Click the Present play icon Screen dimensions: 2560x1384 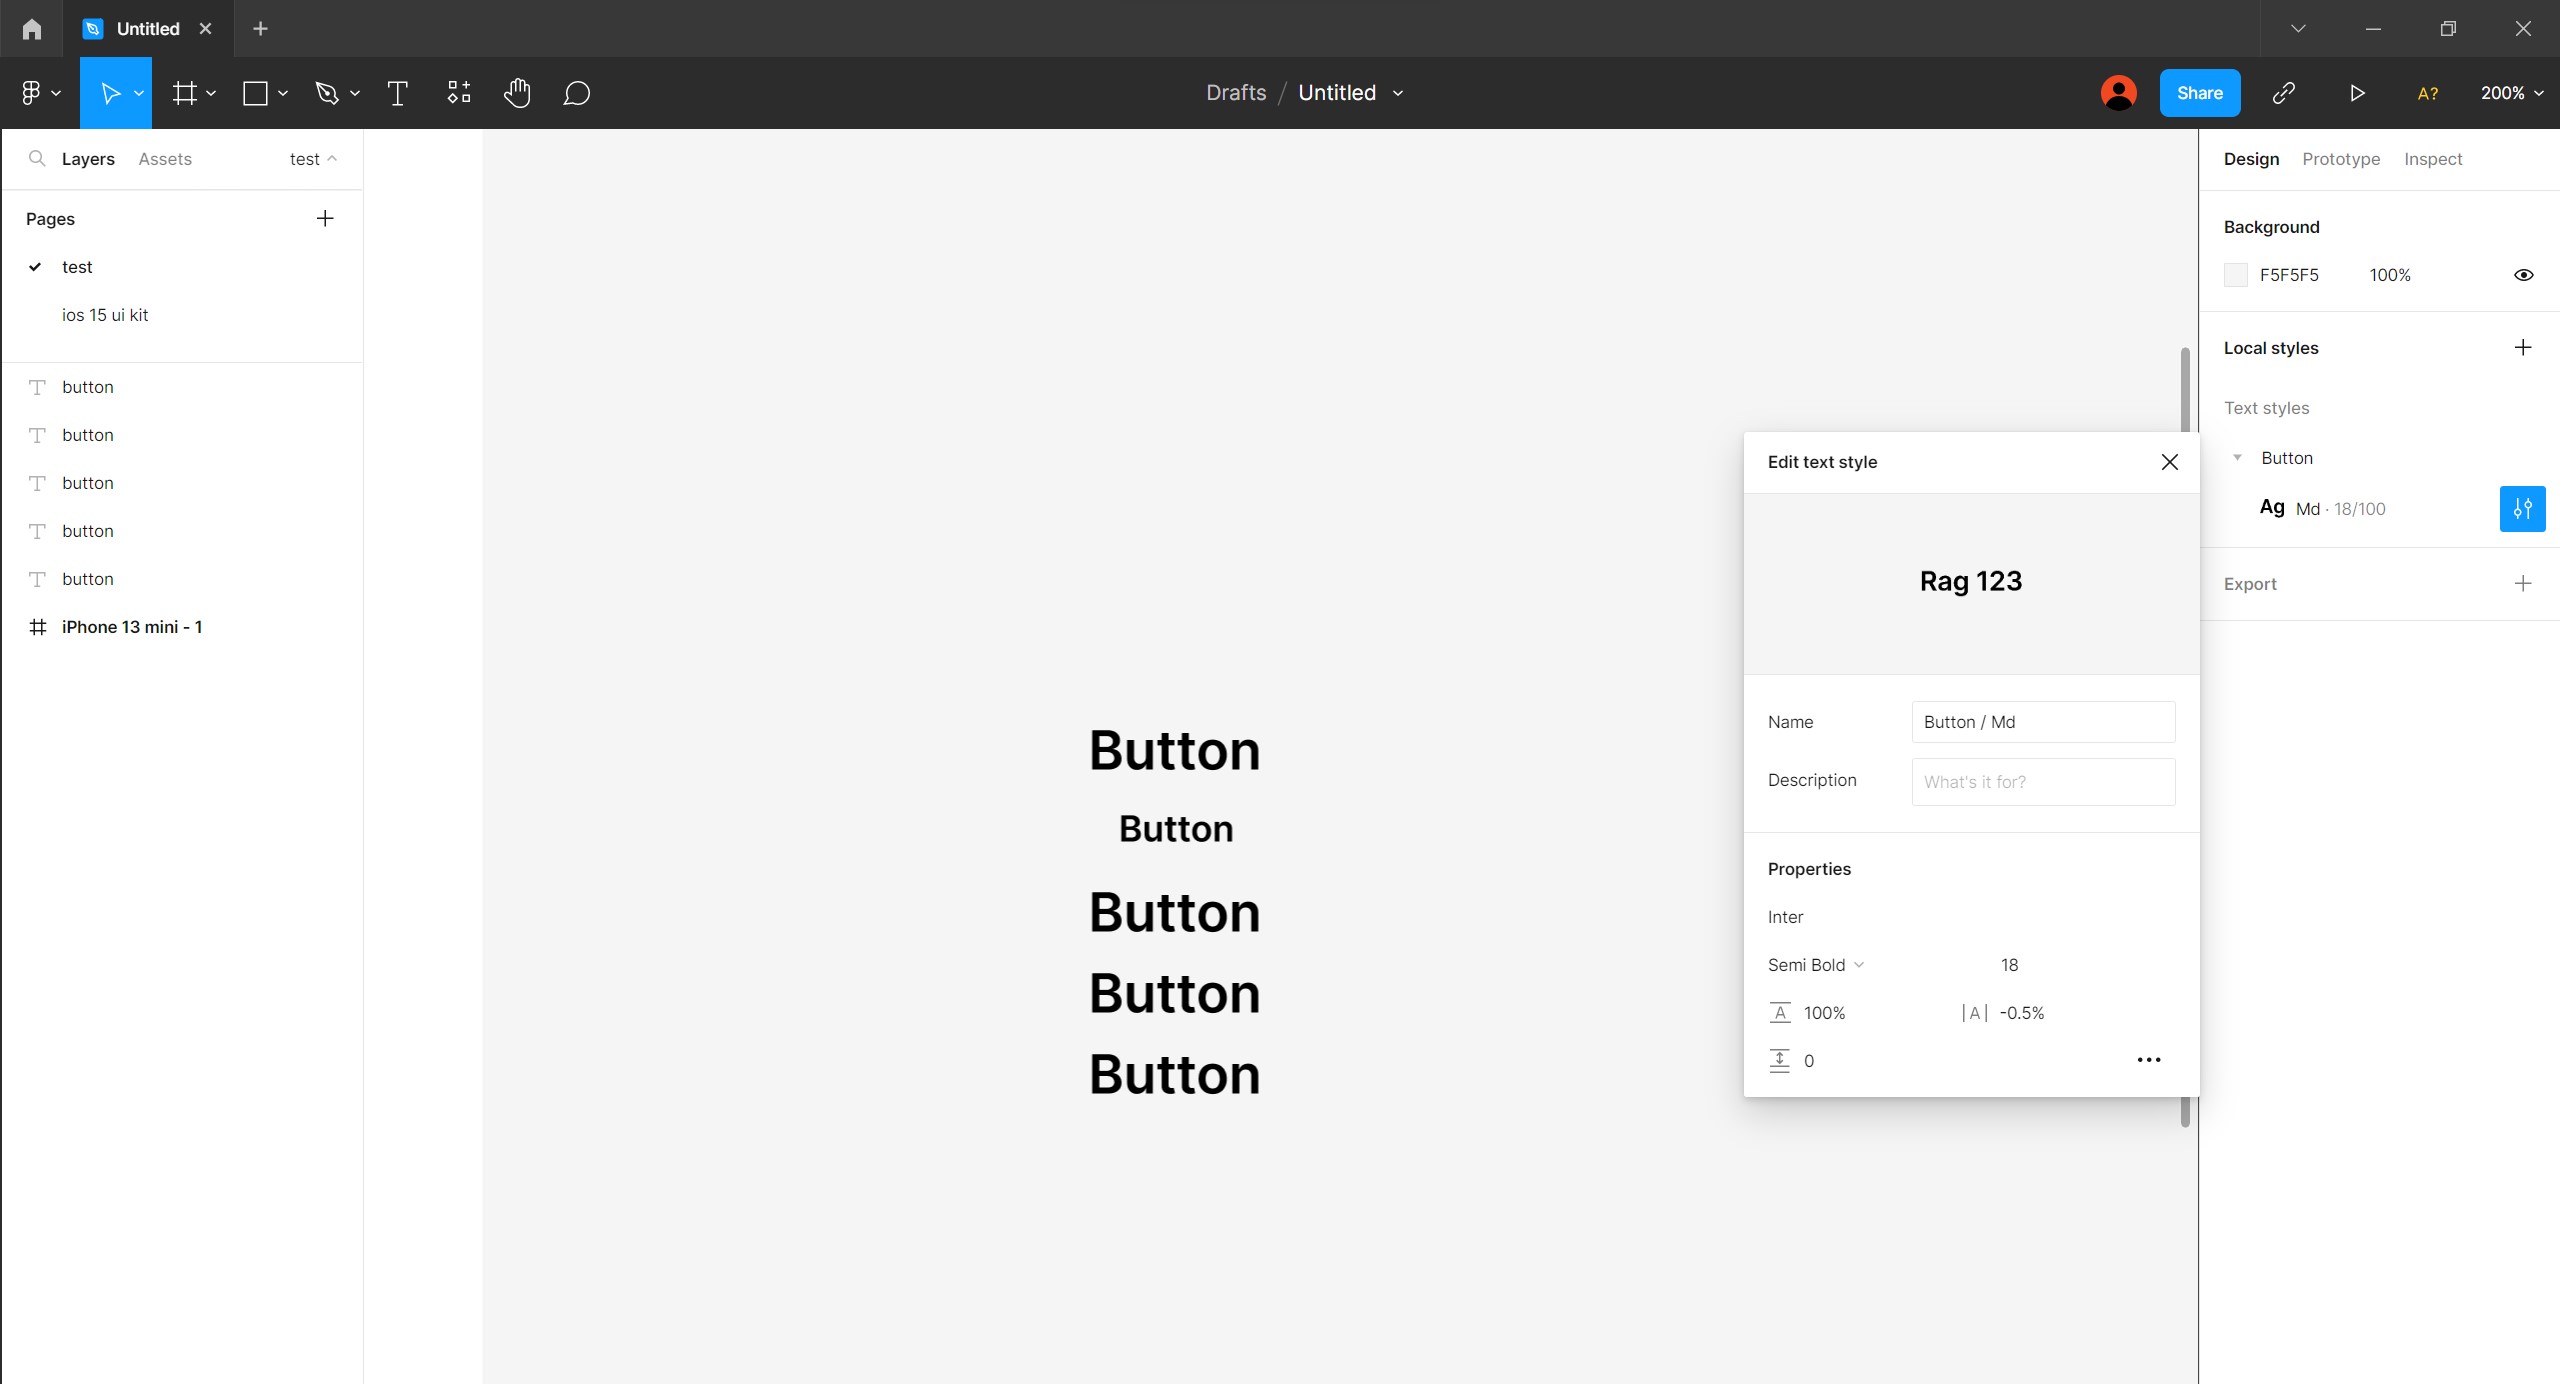pos(2357,93)
